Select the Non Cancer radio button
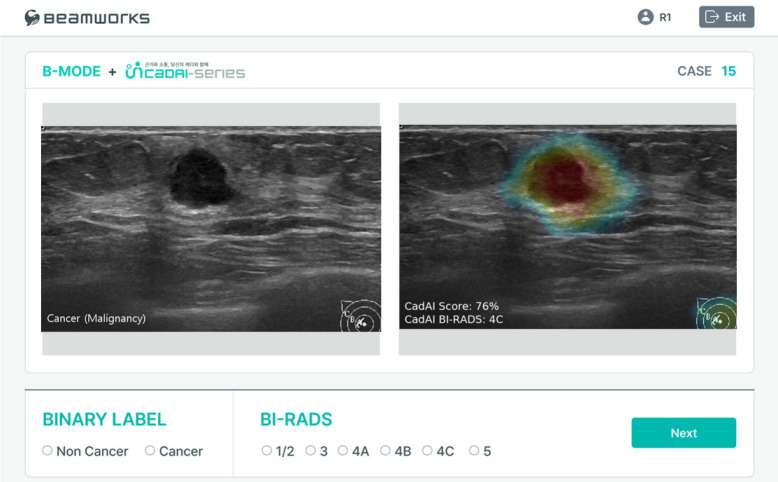 click(47, 451)
